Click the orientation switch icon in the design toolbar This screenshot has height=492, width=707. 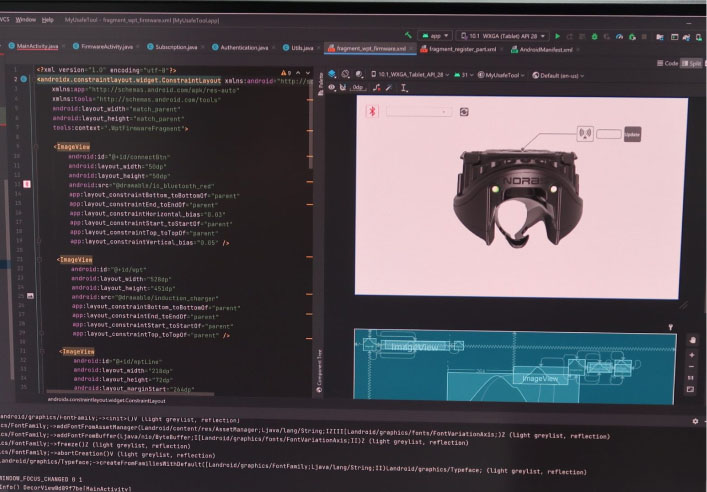[345, 74]
